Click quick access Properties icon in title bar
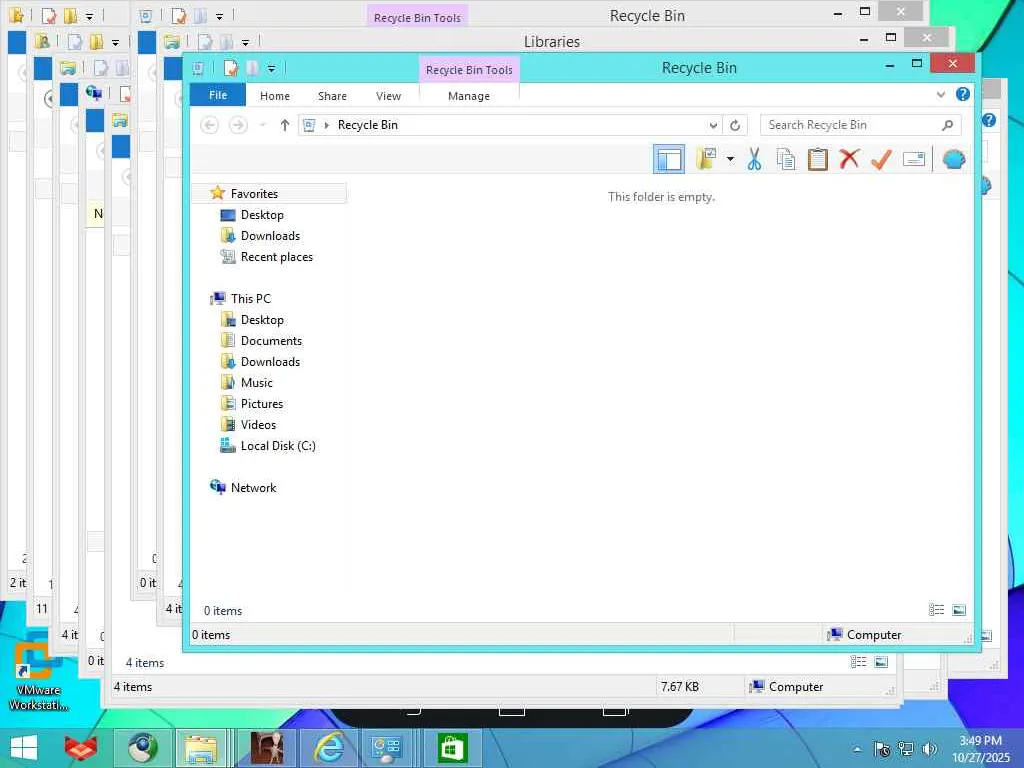This screenshot has height=768, width=1024. coord(230,68)
